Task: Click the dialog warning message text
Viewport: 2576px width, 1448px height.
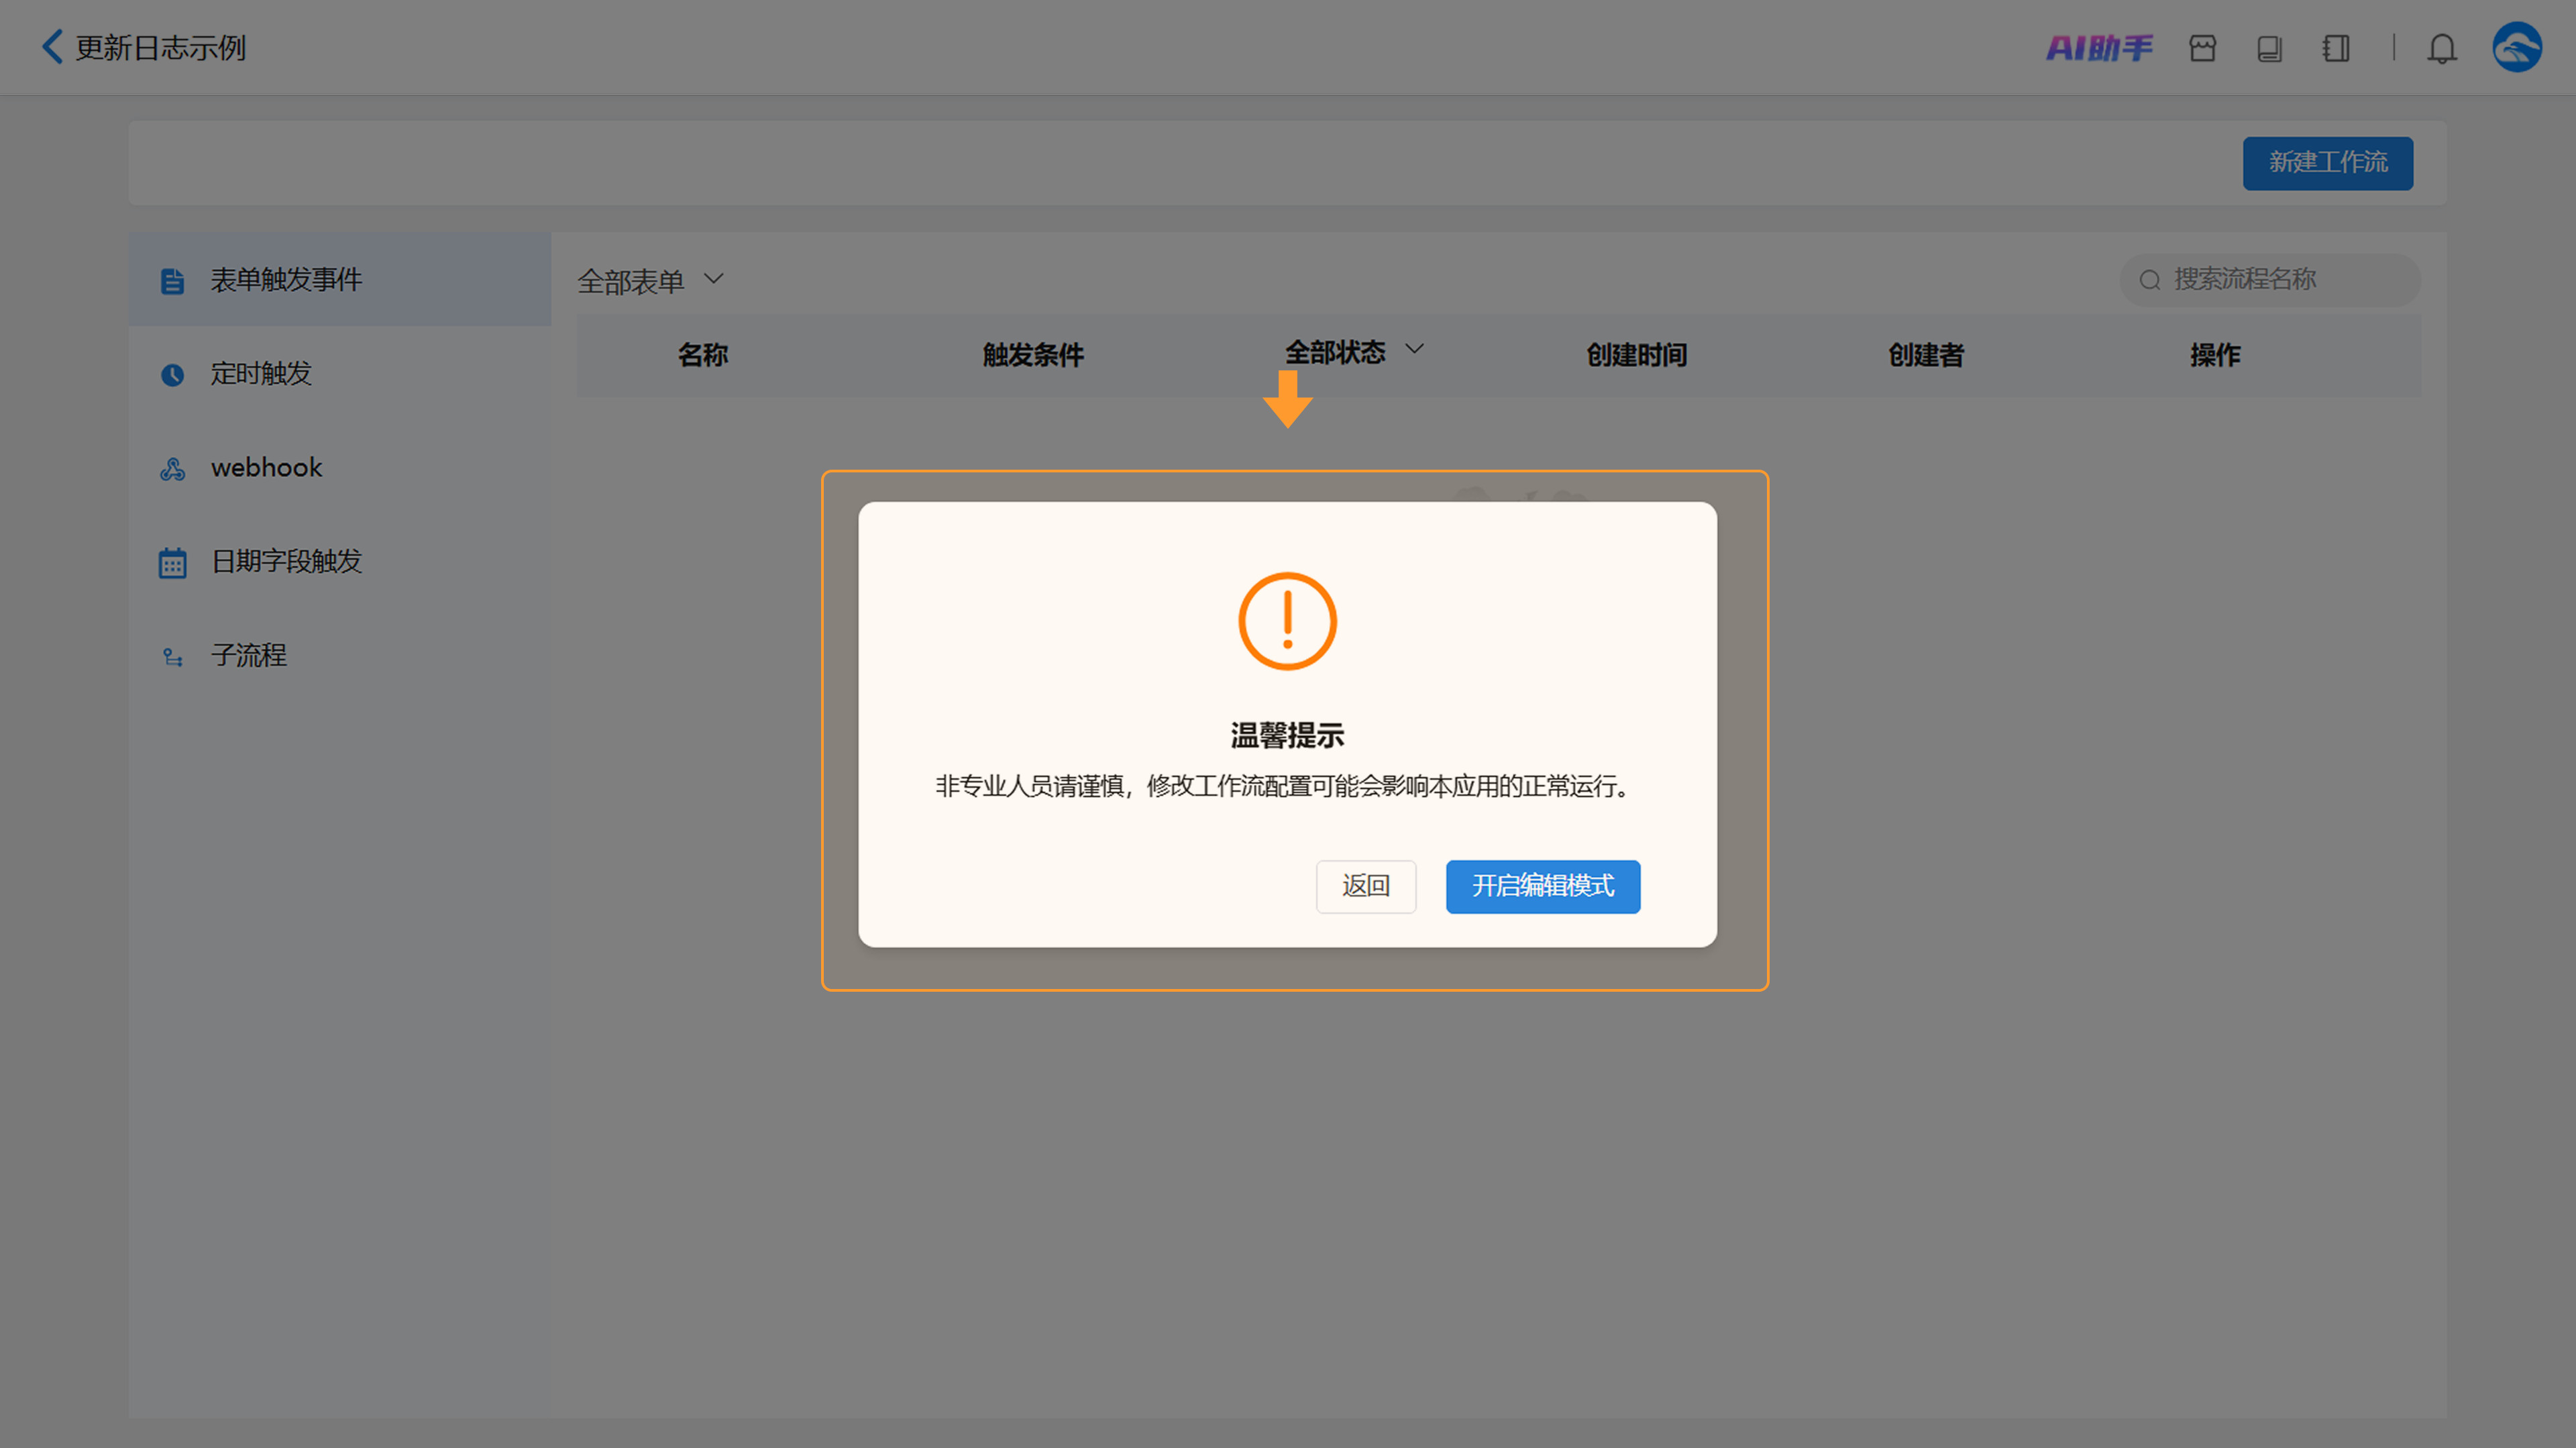Action: pos(1284,787)
